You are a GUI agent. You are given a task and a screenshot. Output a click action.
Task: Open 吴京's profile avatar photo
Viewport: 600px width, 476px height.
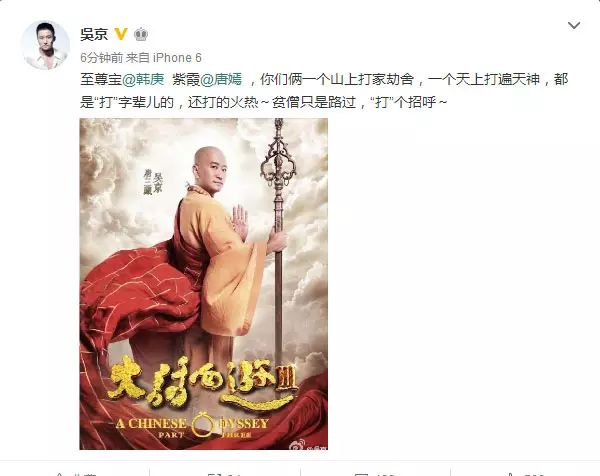click(x=45, y=45)
